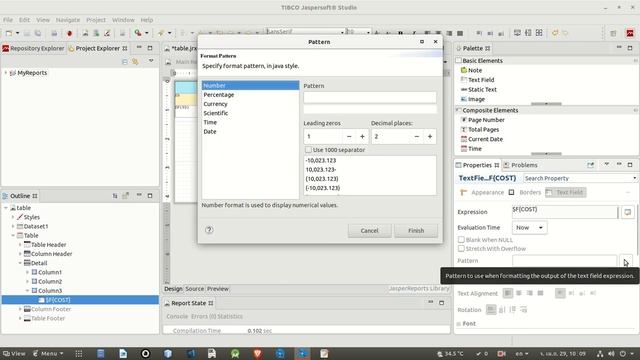Switch to Project Explorer tab
Screen dimensions: 640x360
98,48
